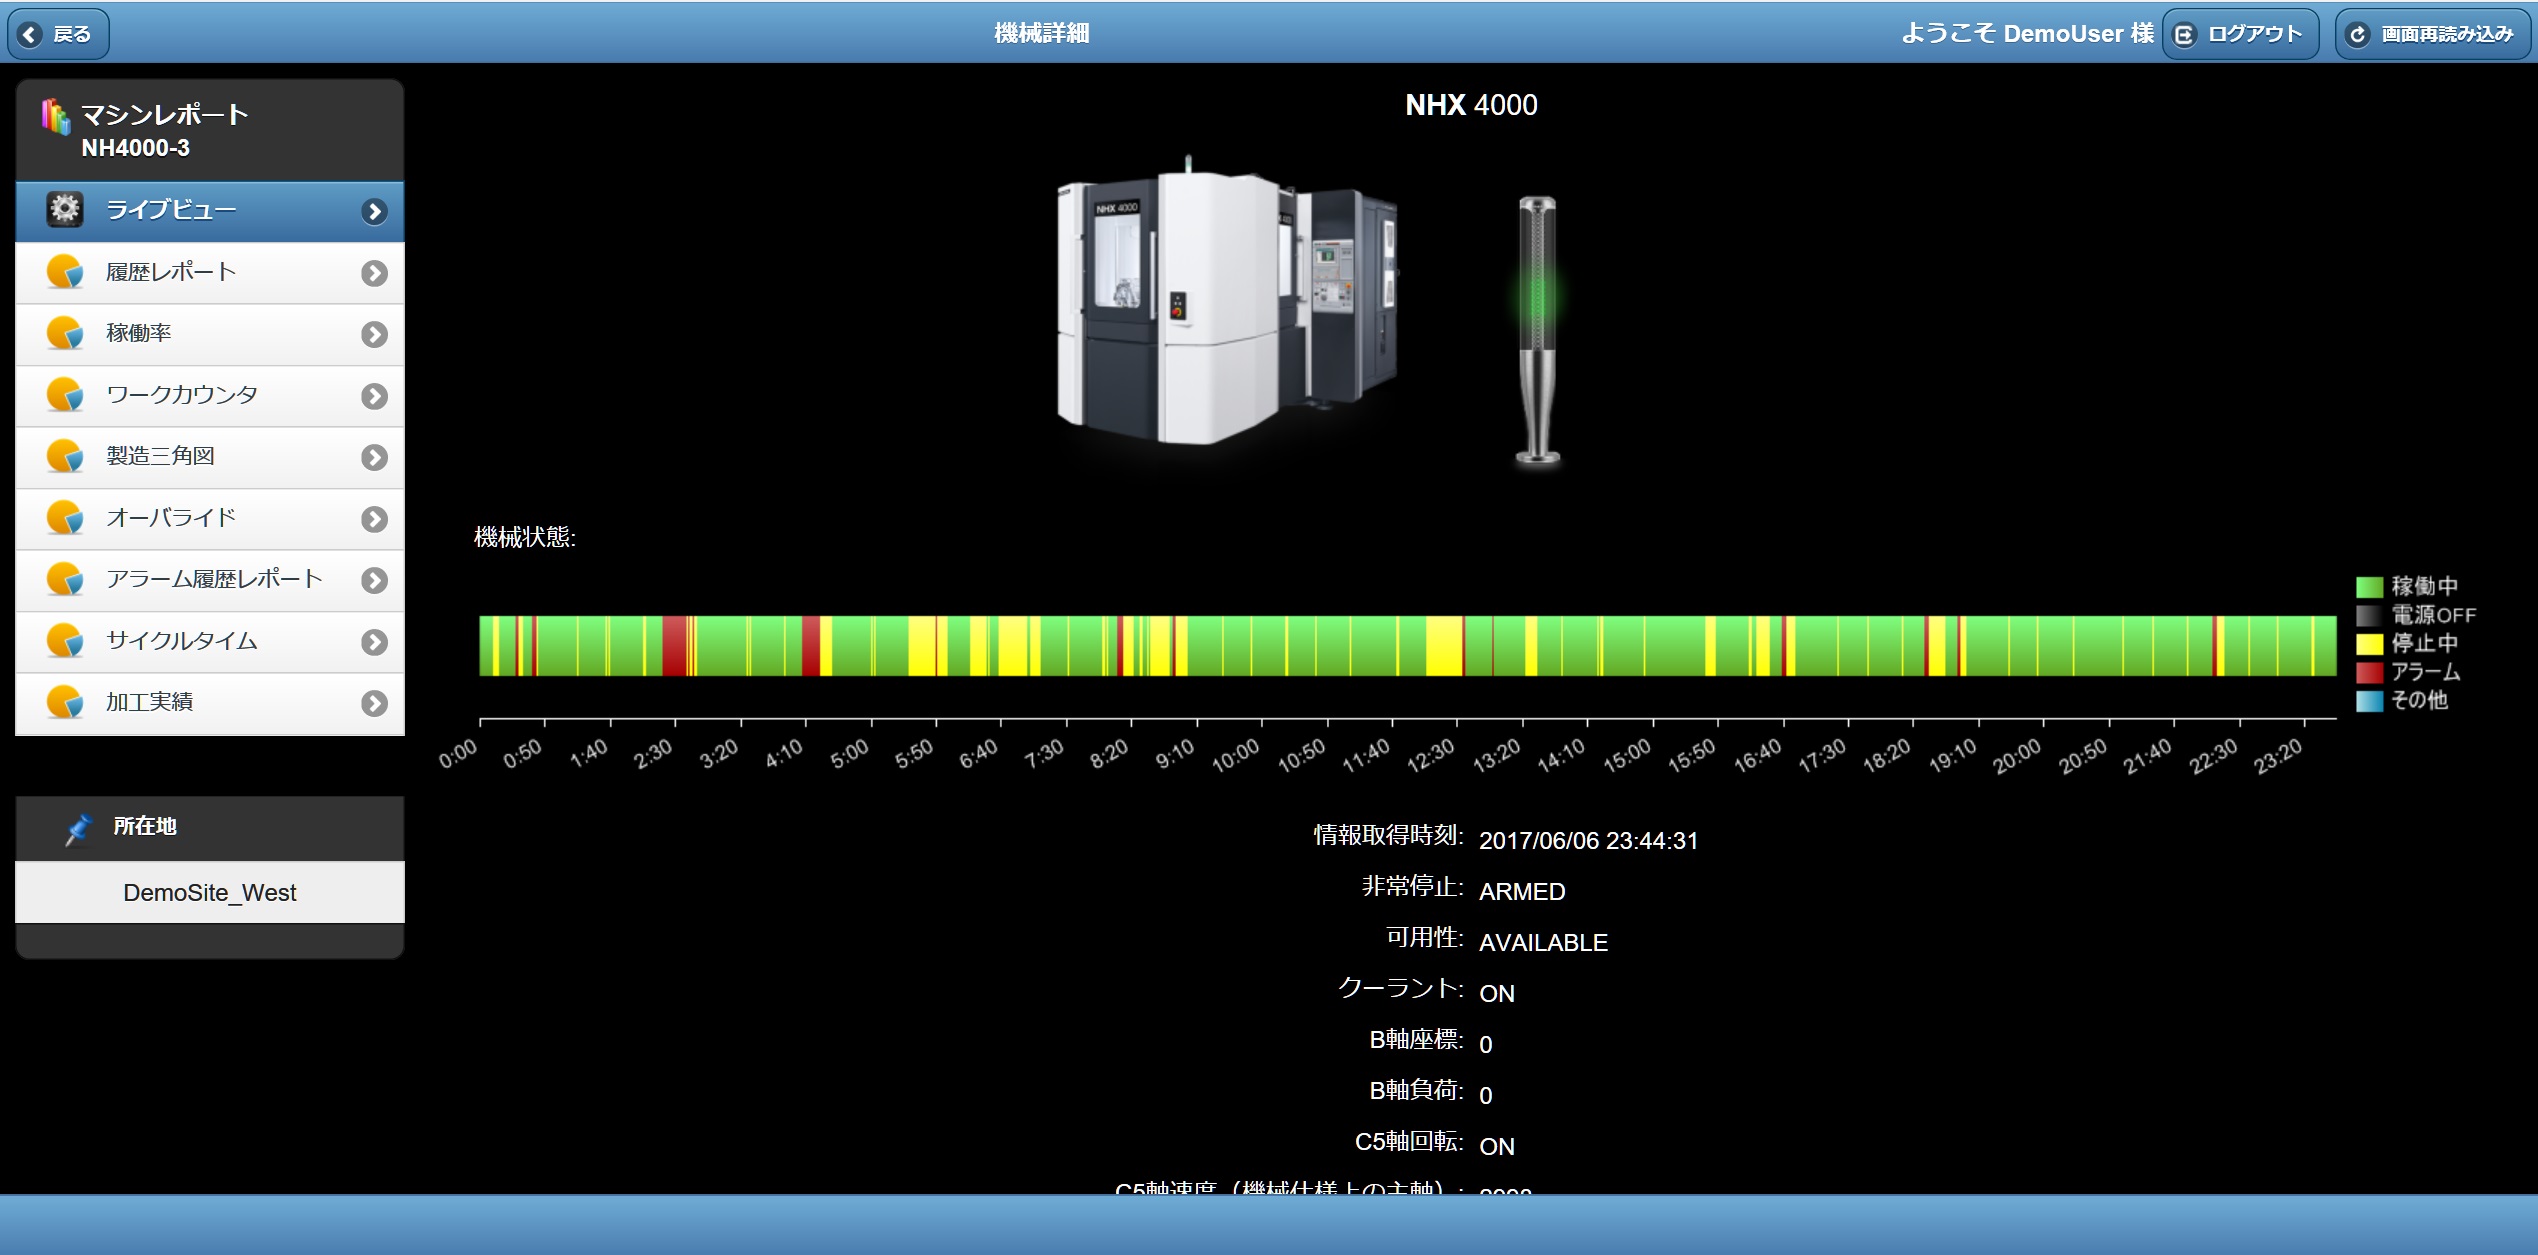Viewport: 2538px width, 1255px height.
Task: Open the サイクルタイム menu item
Action: (210, 642)
